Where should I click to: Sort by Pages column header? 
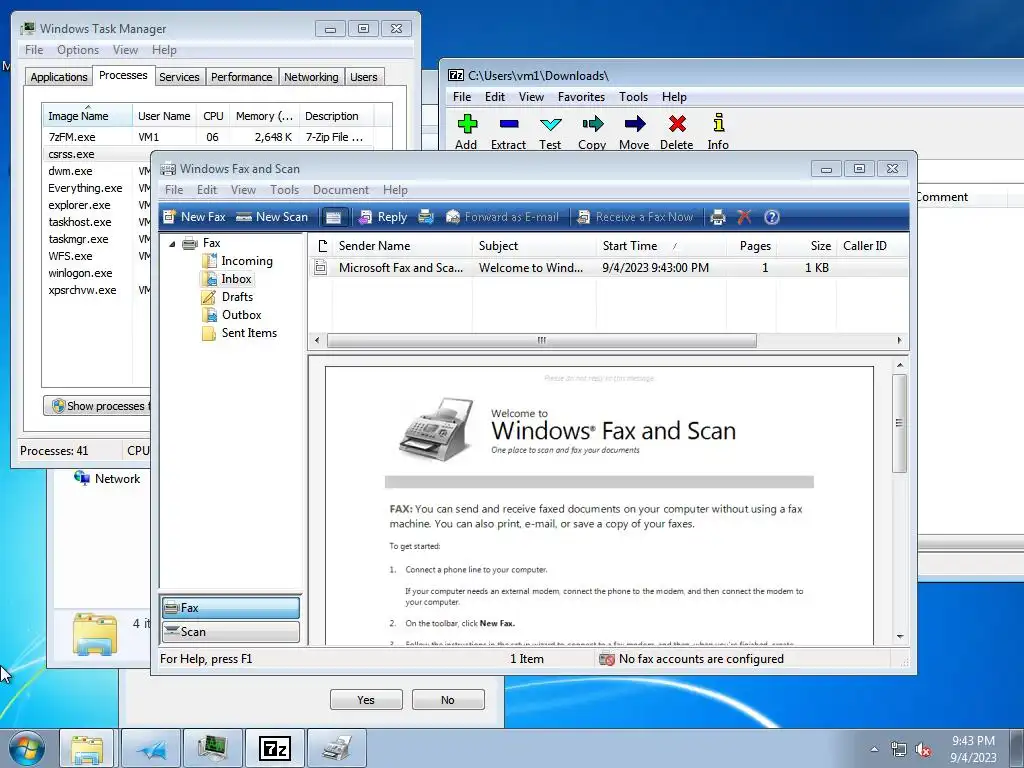coord(751,246)
